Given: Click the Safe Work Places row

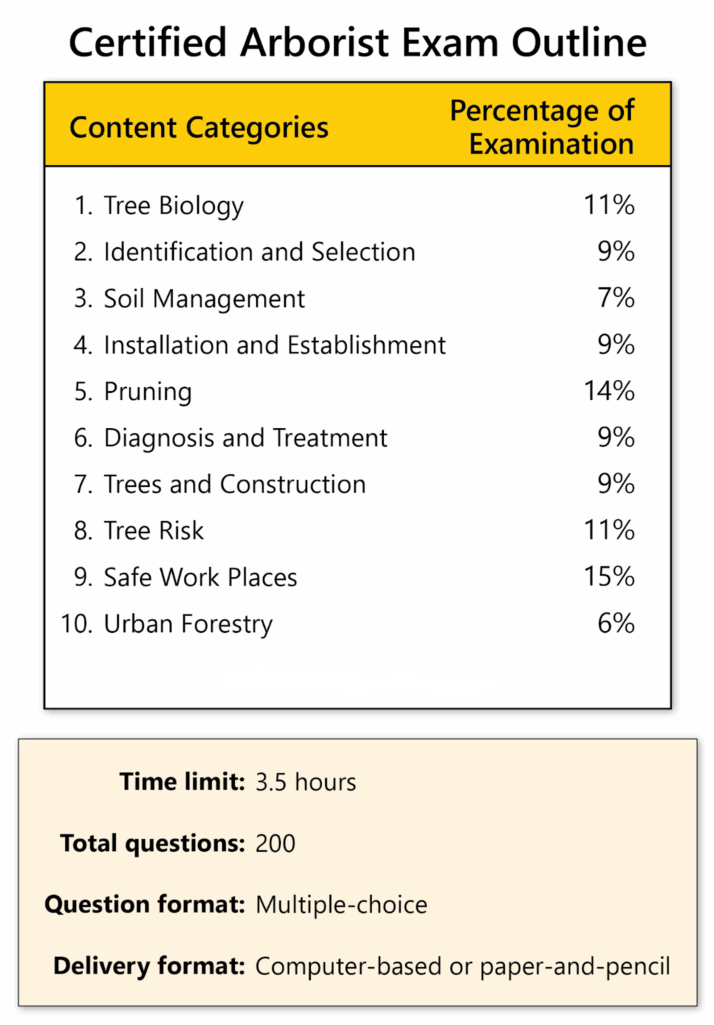Looking at the screenshot, I should coord(200,578).
